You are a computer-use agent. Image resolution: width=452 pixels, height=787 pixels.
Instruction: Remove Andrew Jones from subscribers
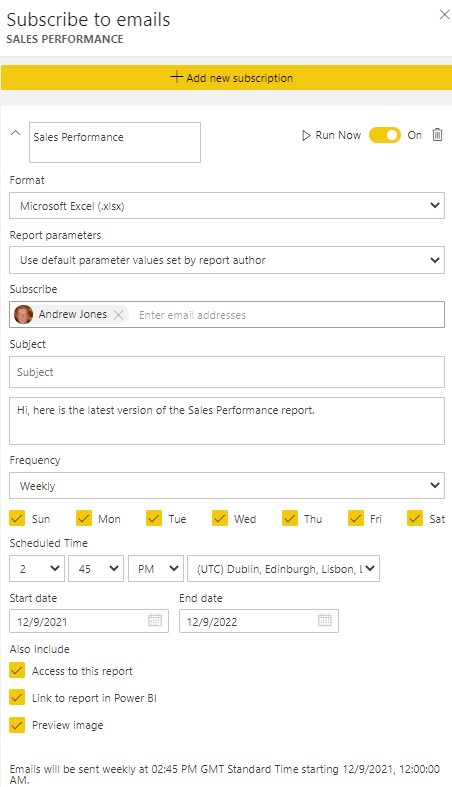[x=118, y=315]
